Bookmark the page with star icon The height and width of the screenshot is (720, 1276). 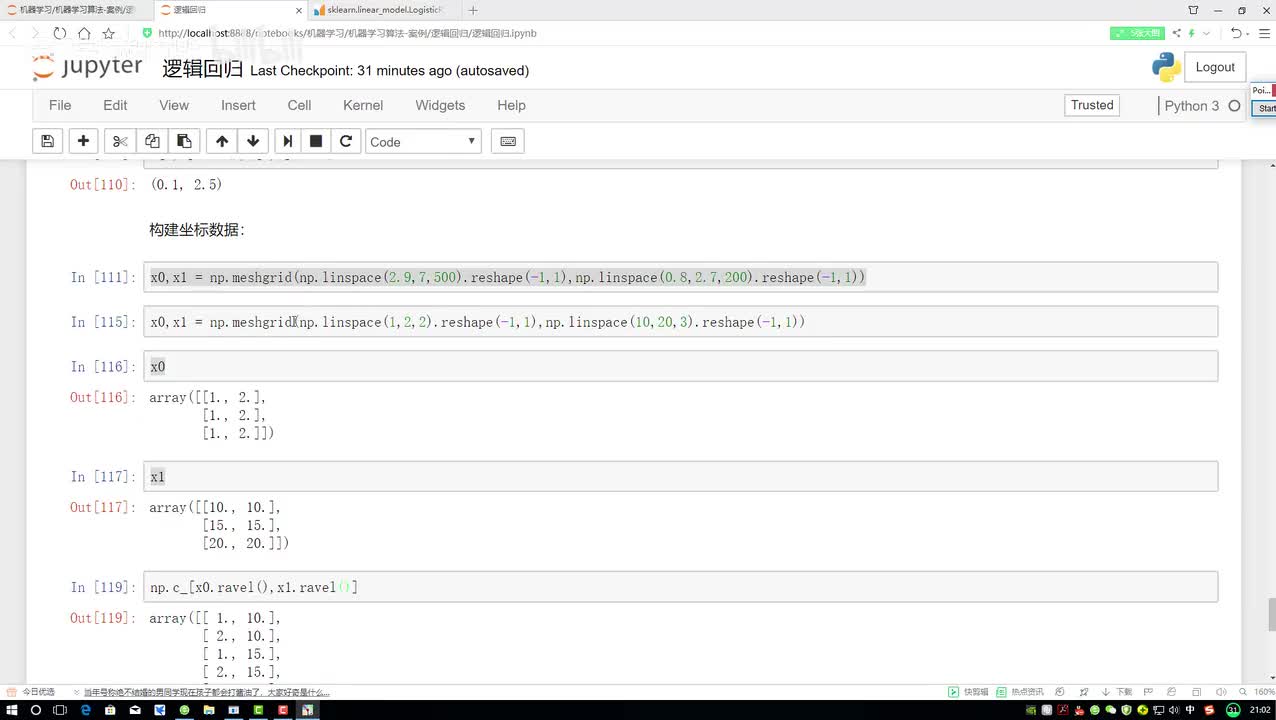(x=108, y=33)
